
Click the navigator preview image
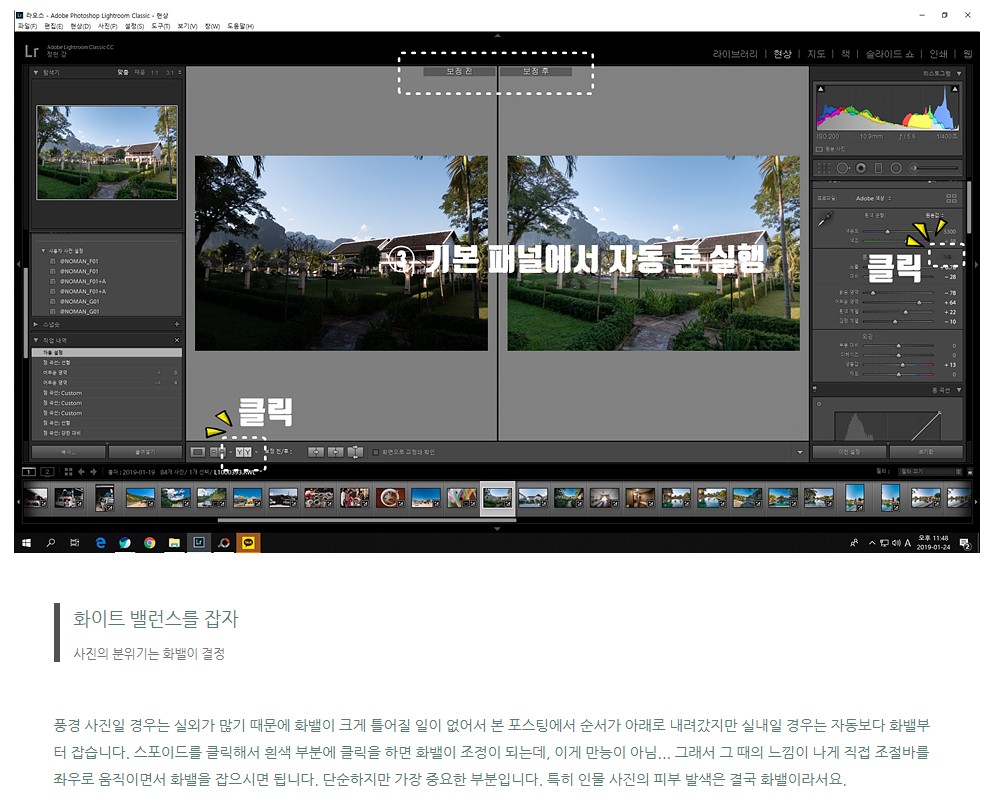[107, 152]
